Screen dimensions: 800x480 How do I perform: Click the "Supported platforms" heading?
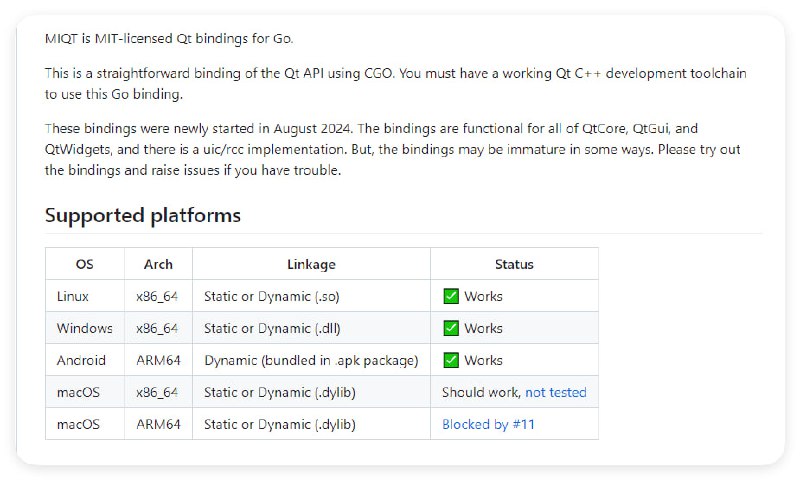[143, 215]
